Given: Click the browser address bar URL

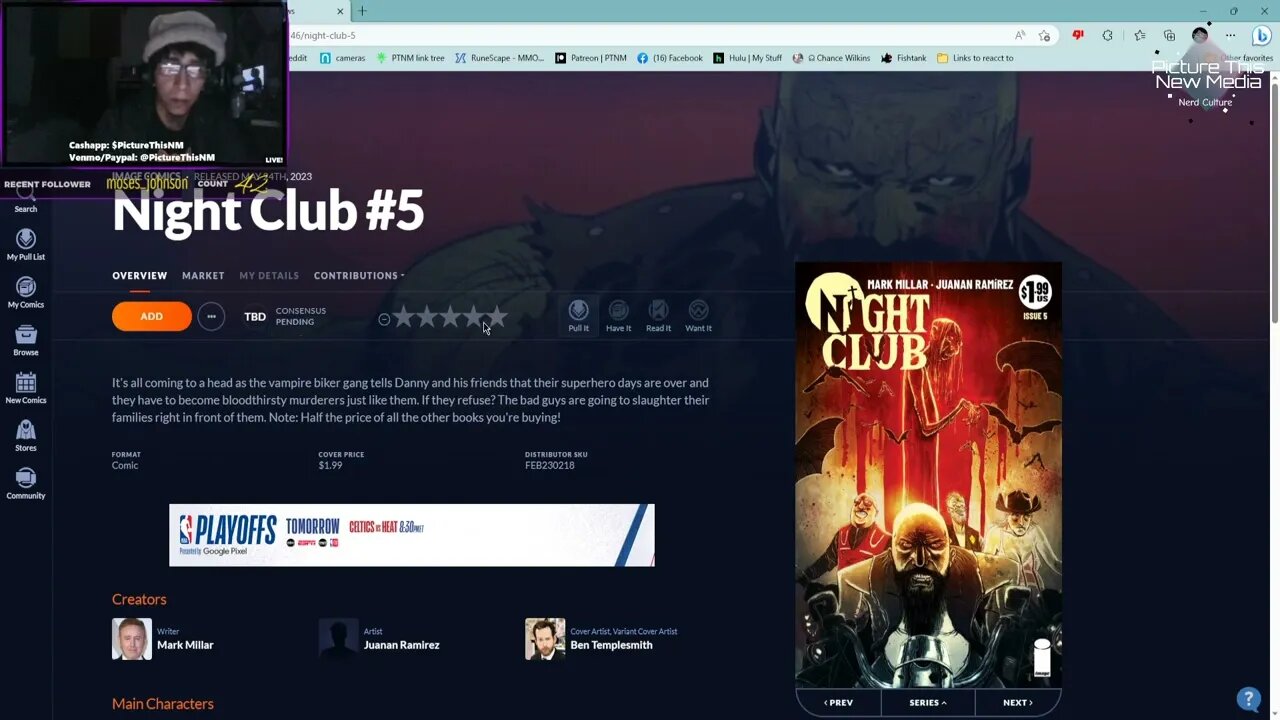Looking at the screenshot, I should [x=323, y=35].
